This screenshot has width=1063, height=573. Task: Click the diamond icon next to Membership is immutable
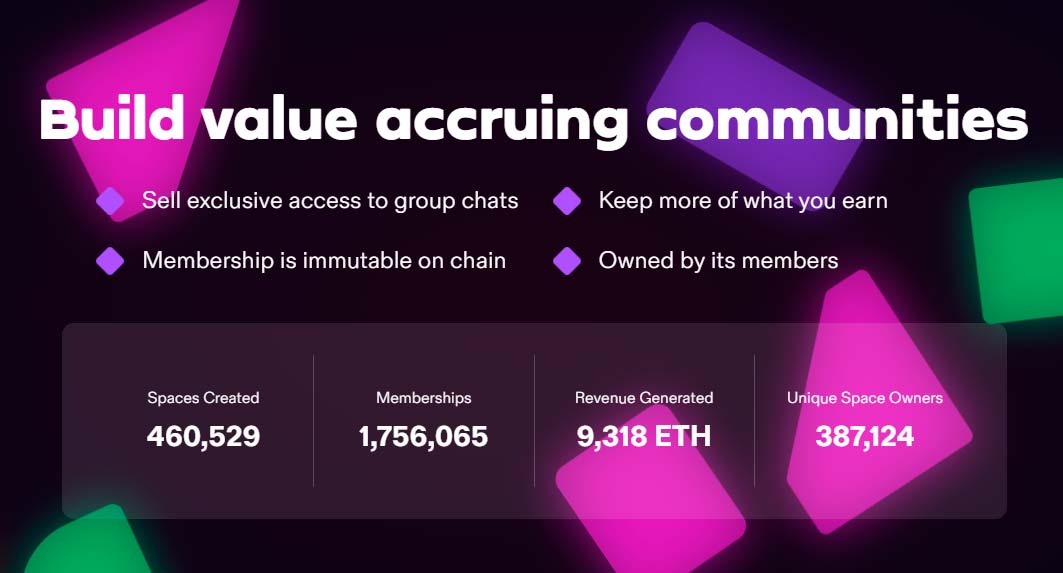[x=110, y=261]
